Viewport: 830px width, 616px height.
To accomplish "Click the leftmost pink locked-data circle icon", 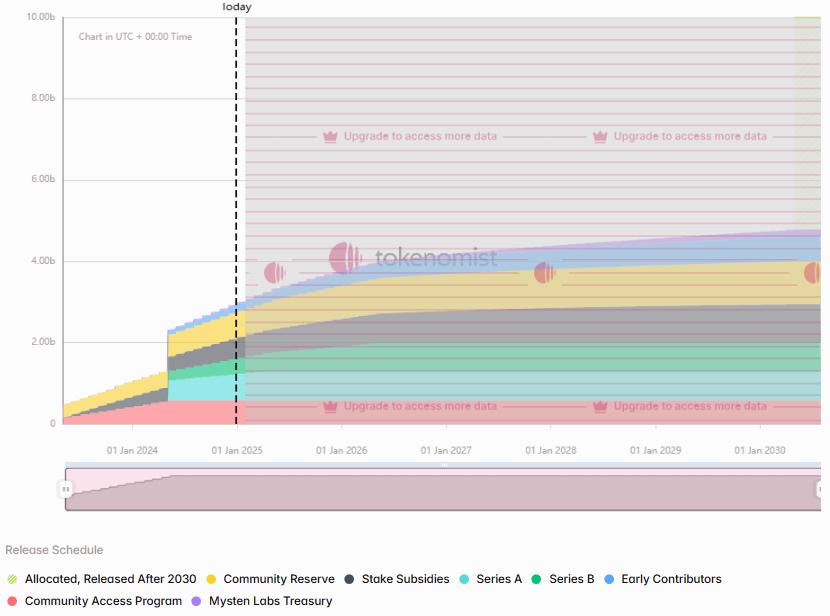I will click(274, 273).
